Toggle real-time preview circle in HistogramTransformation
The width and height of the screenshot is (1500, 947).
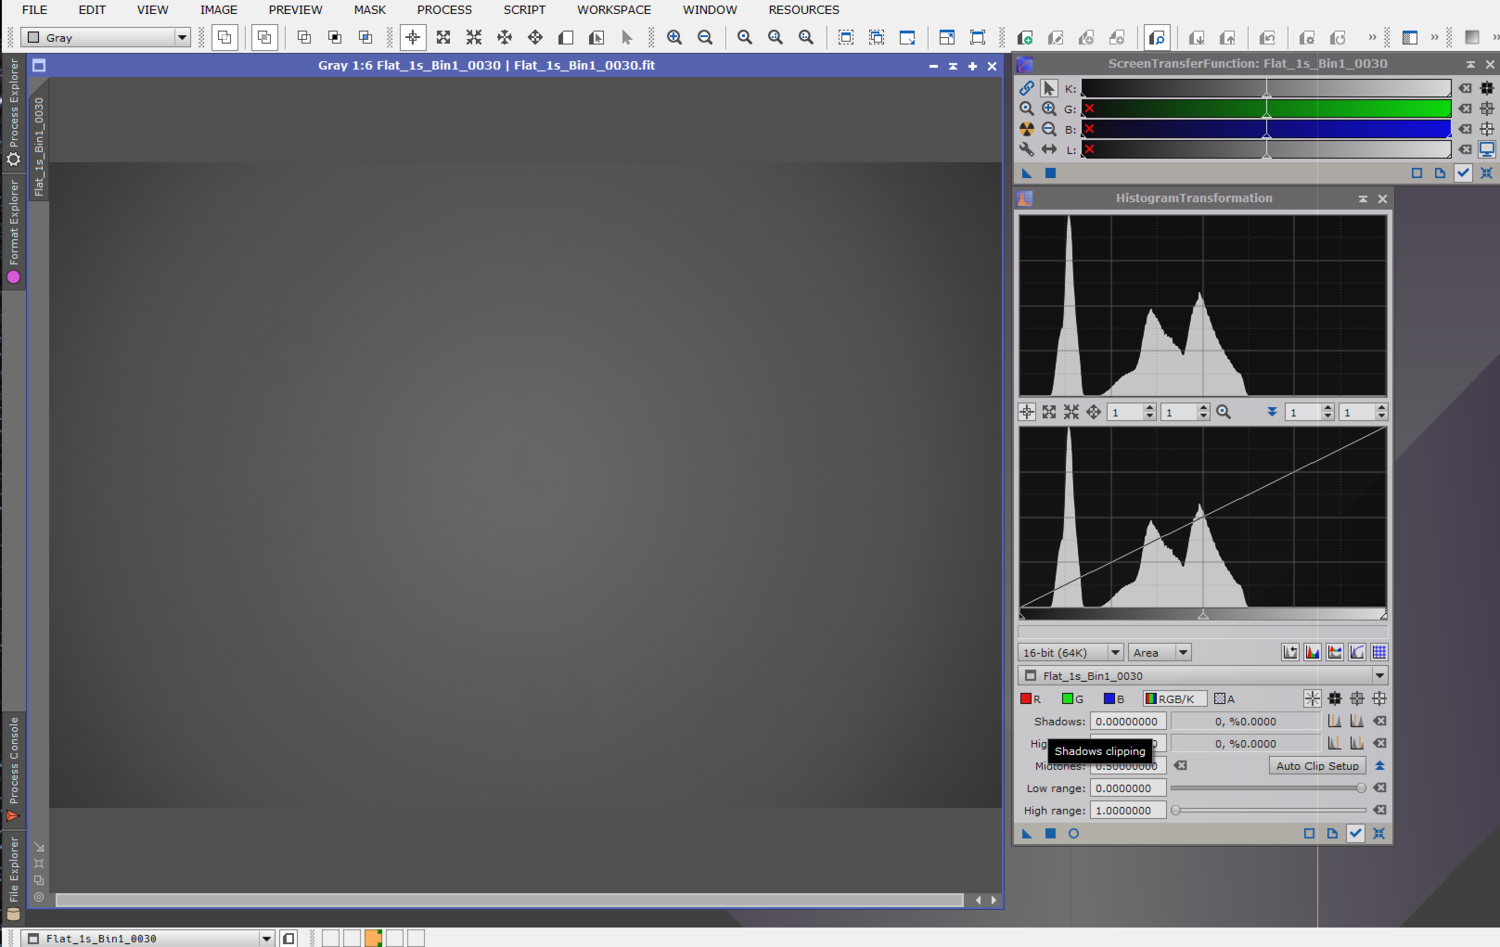(1074, 833)
